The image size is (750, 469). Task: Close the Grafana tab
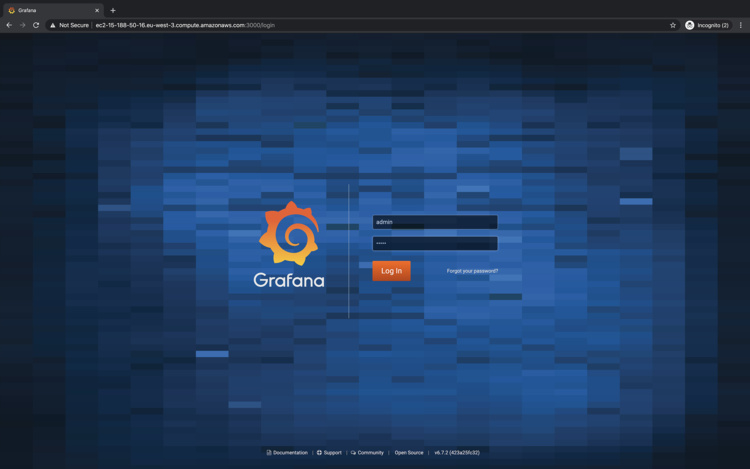click(97, 10)
